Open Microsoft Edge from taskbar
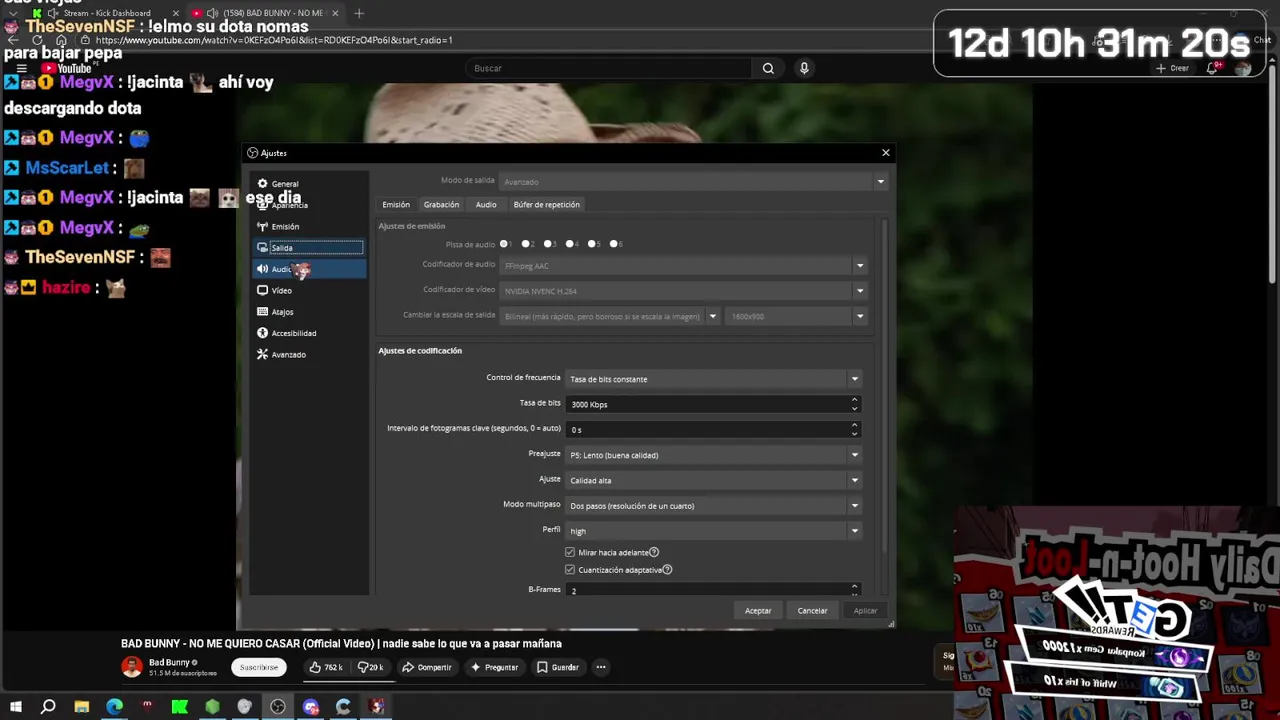The height and width of the screenshot is (720, 1280). coord(114,707)
